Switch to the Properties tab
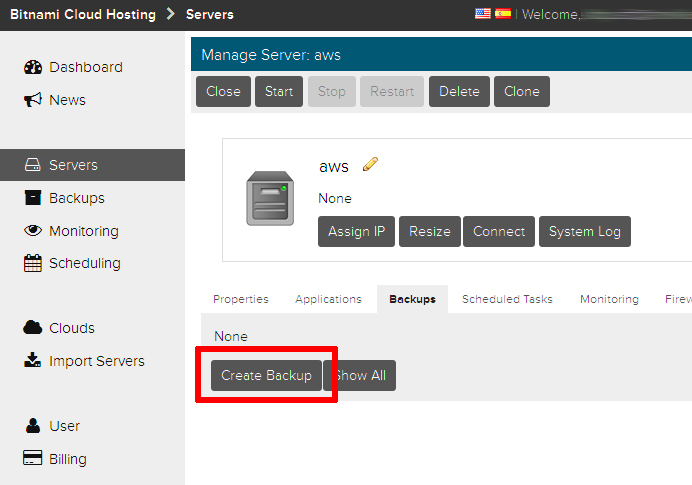The height and width of the screenshot is (485, 692). pos(241,299)
